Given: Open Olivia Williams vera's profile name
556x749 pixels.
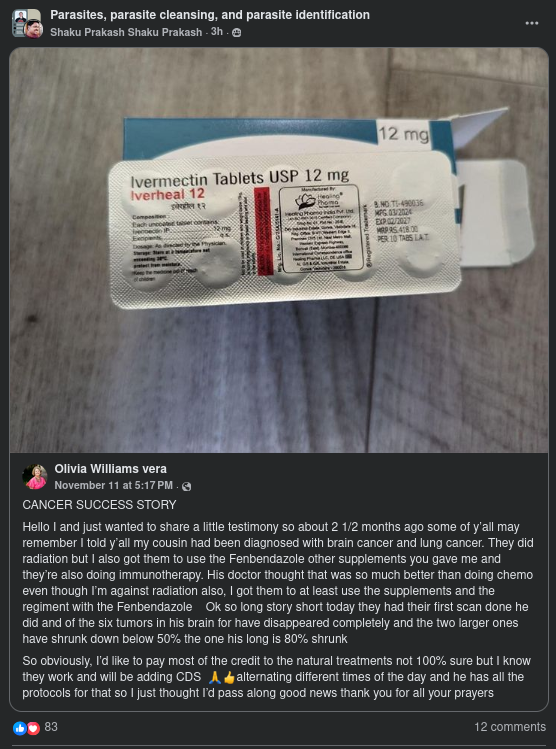Looking at the screenshot, I should point(110,469).
